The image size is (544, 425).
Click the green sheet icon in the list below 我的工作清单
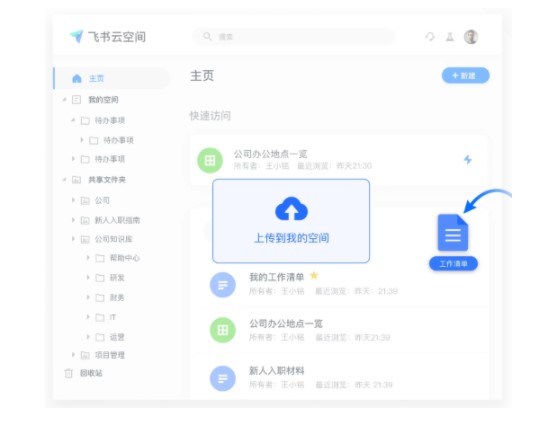223,330
